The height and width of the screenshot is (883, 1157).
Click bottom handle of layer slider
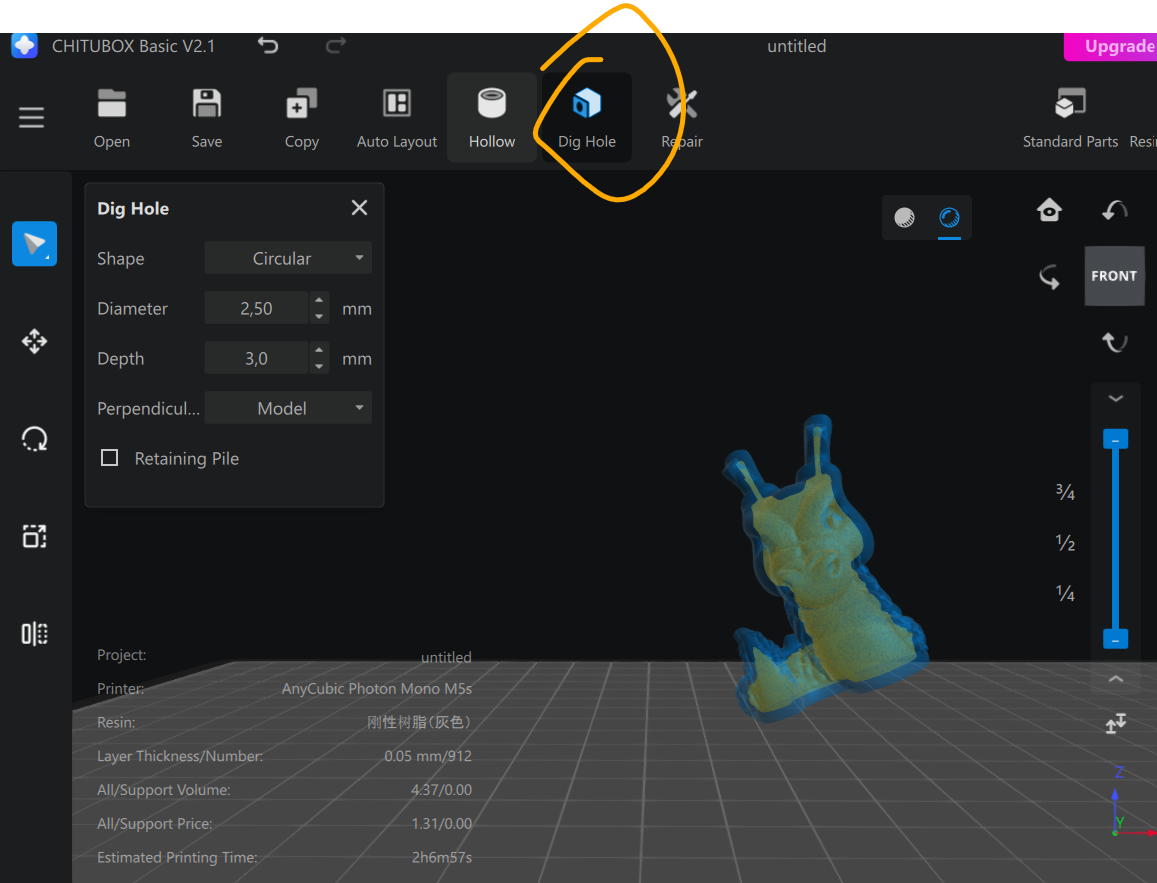pos(1115,640)
